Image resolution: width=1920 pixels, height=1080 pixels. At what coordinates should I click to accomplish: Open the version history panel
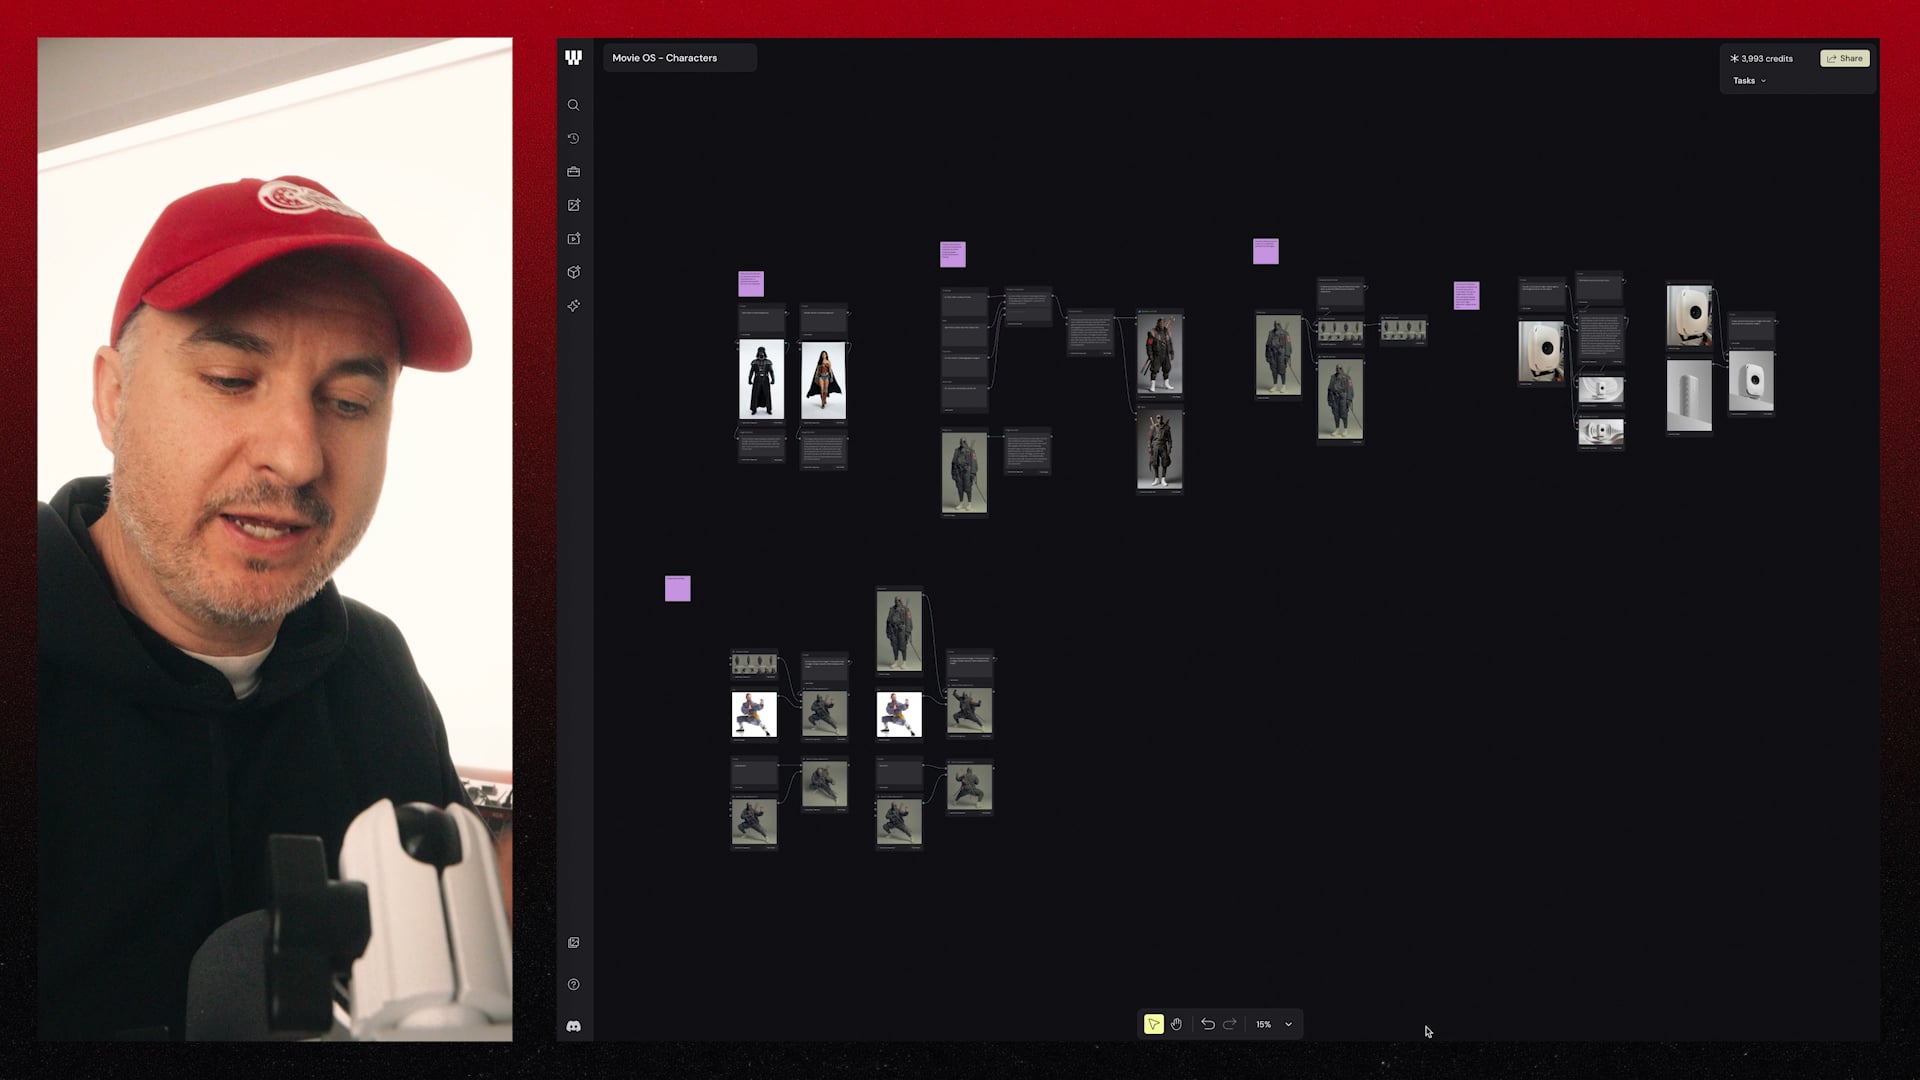coord(573,138)
